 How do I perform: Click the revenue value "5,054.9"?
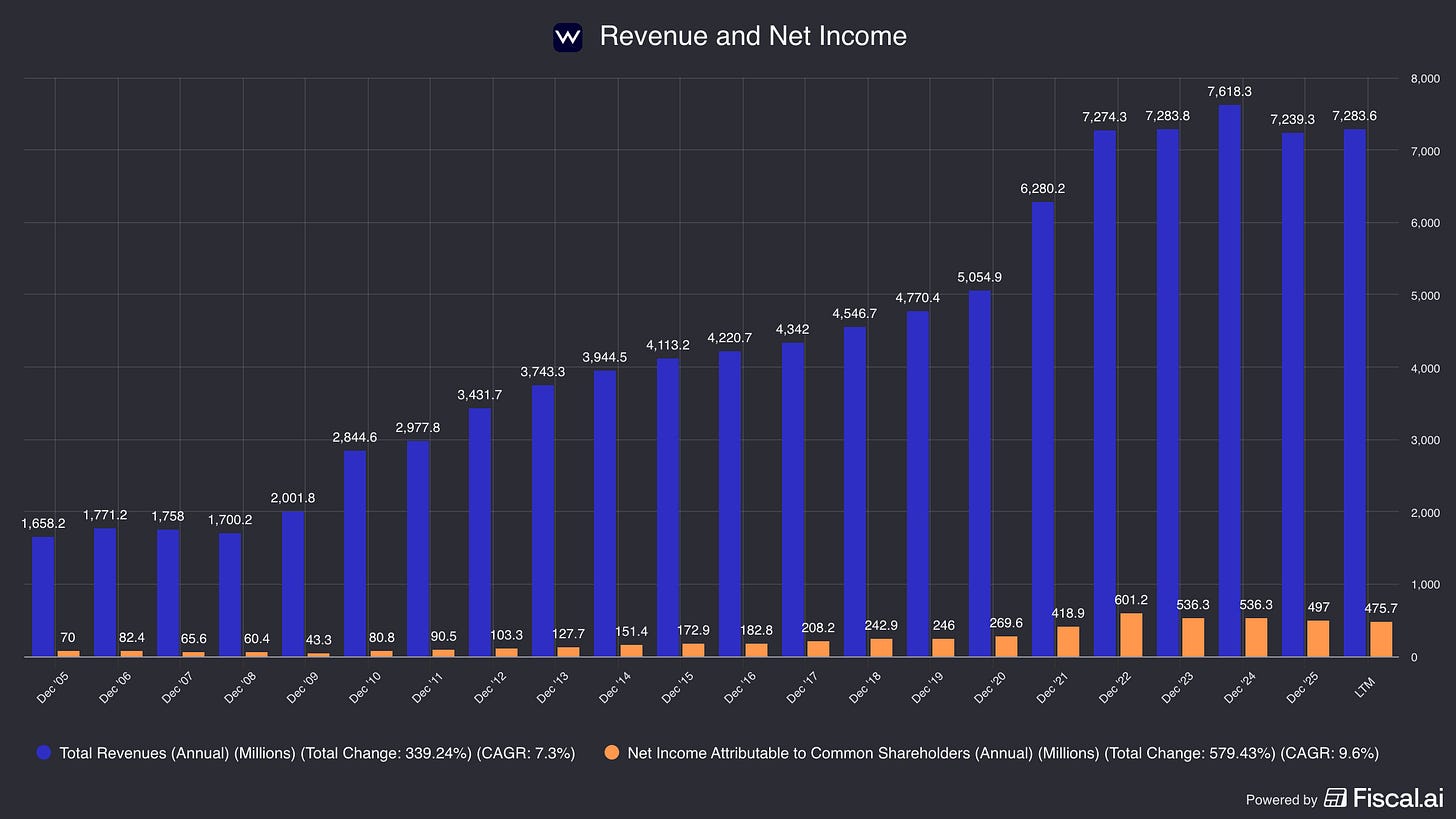tap(980, 277)
